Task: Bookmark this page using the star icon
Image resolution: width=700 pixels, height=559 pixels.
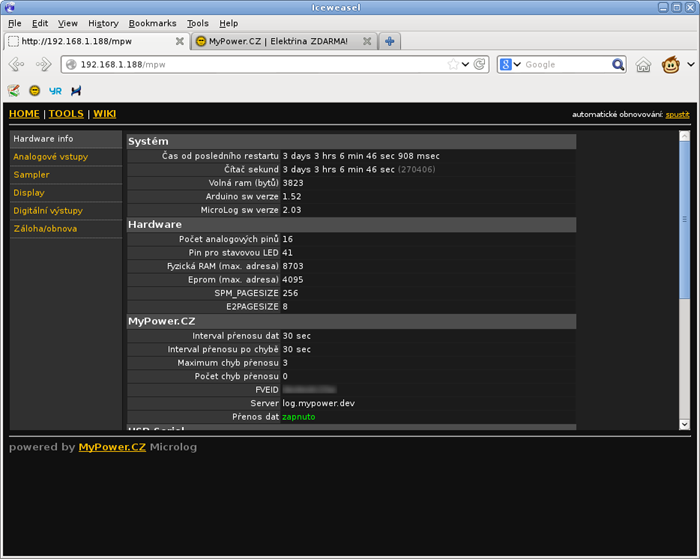Action: [x=454, y=65]
